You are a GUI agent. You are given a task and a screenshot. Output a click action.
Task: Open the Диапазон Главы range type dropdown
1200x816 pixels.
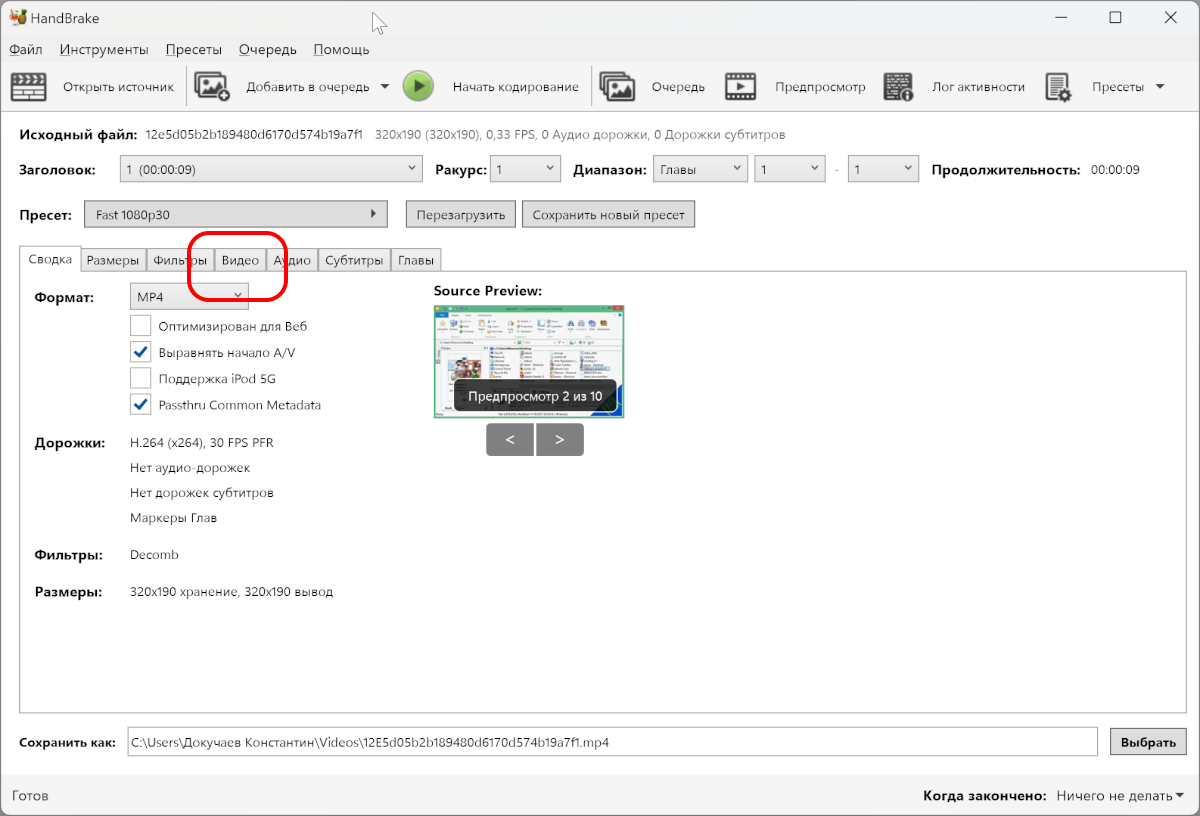pos(700,170)
